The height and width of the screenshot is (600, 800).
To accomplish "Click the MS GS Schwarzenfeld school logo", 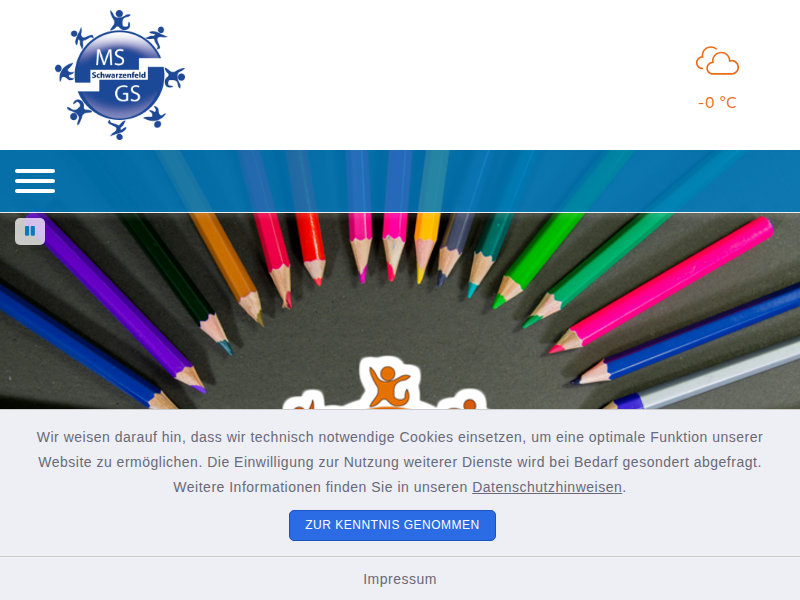I will (x=120, y=74).
